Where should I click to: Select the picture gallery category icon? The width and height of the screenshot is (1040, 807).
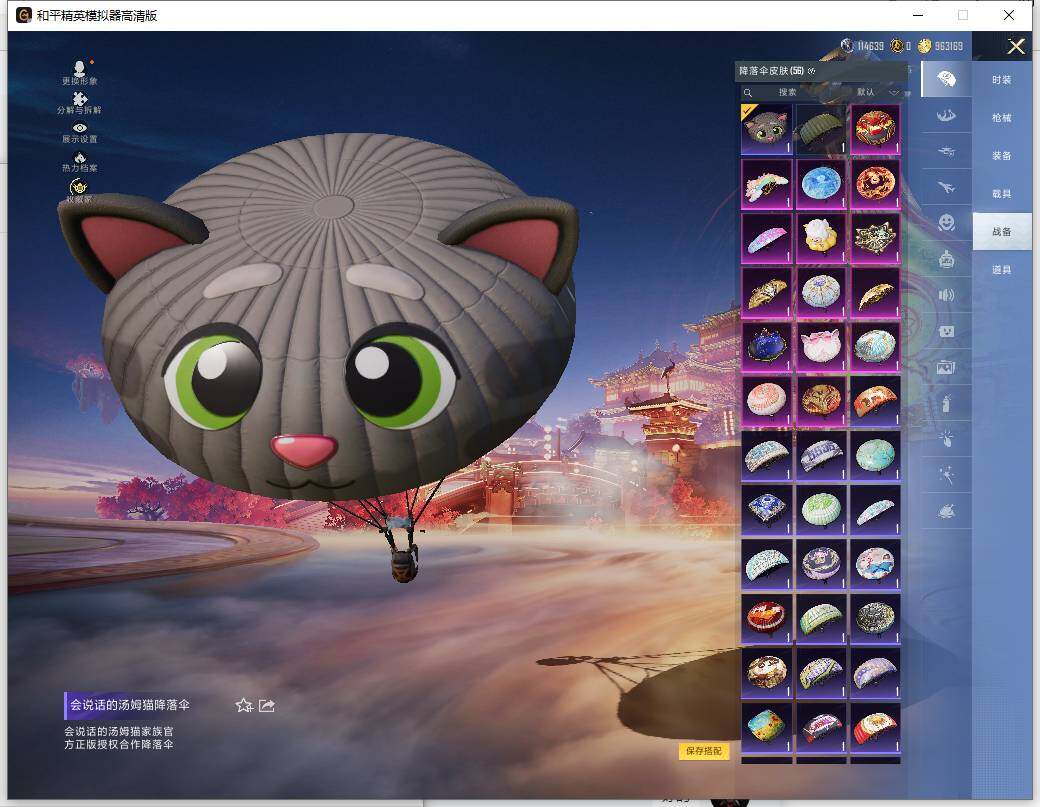click(946, 367)
